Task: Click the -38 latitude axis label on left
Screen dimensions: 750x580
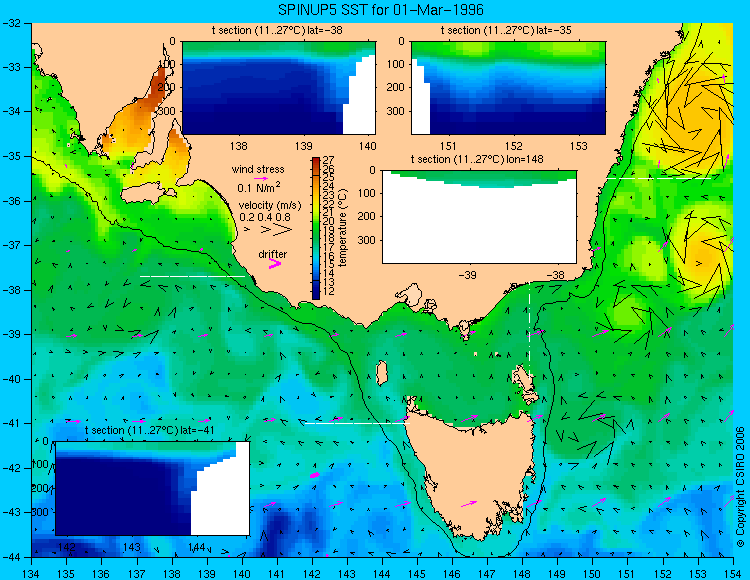Action: click(x=11, y=290)
